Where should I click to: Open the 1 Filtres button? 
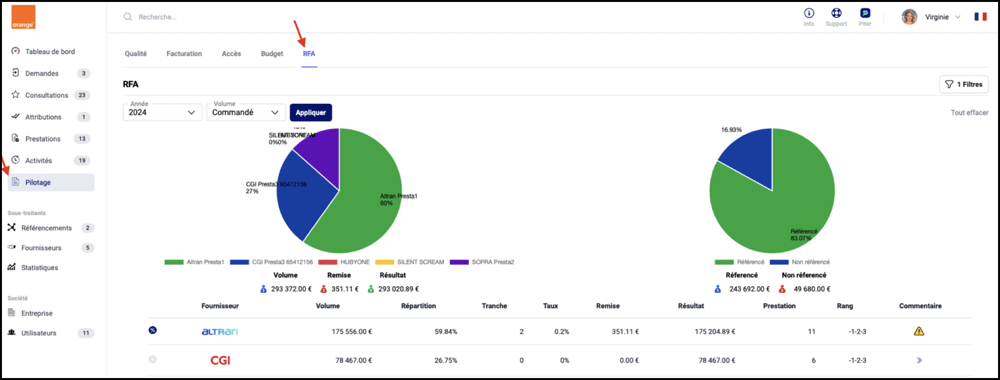coord(964,84)
